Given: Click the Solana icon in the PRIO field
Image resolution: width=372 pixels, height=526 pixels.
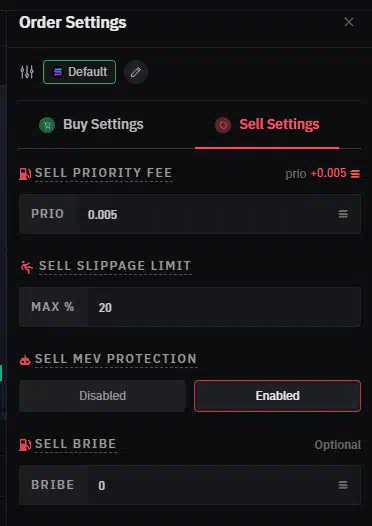Looking at the screenshot, I should 343,214.
